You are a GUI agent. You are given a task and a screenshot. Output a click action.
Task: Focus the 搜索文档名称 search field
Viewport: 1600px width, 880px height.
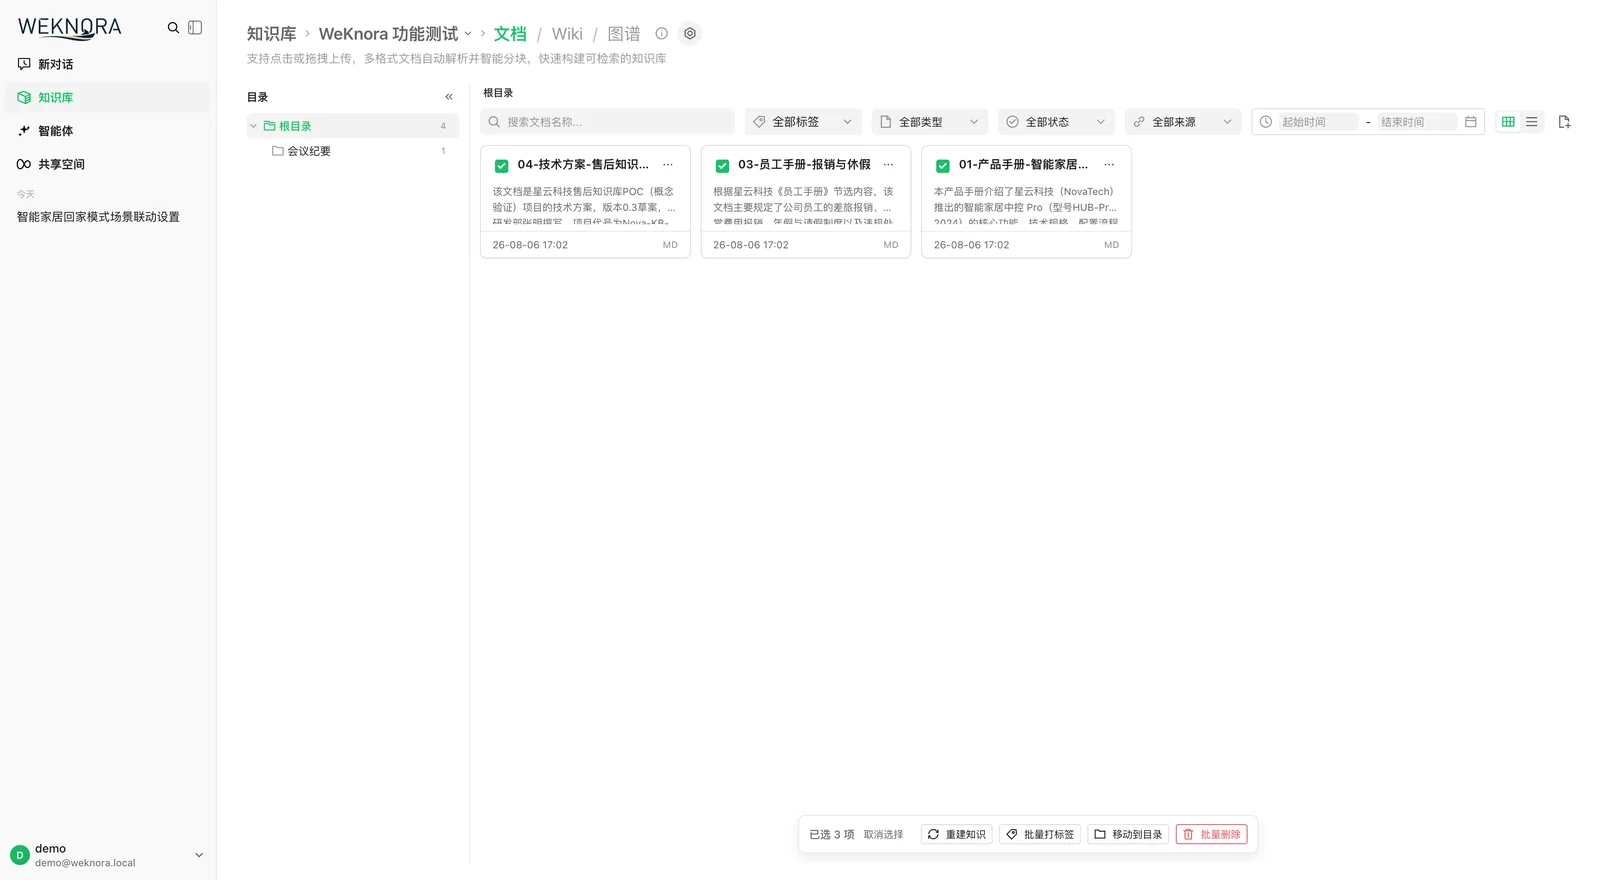click(x=607, y=122)
